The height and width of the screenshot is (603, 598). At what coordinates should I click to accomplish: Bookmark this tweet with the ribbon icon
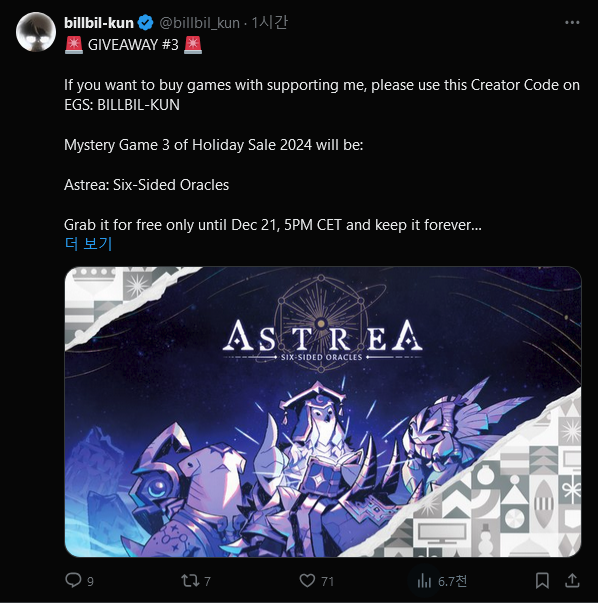click(x=542, y=580)
